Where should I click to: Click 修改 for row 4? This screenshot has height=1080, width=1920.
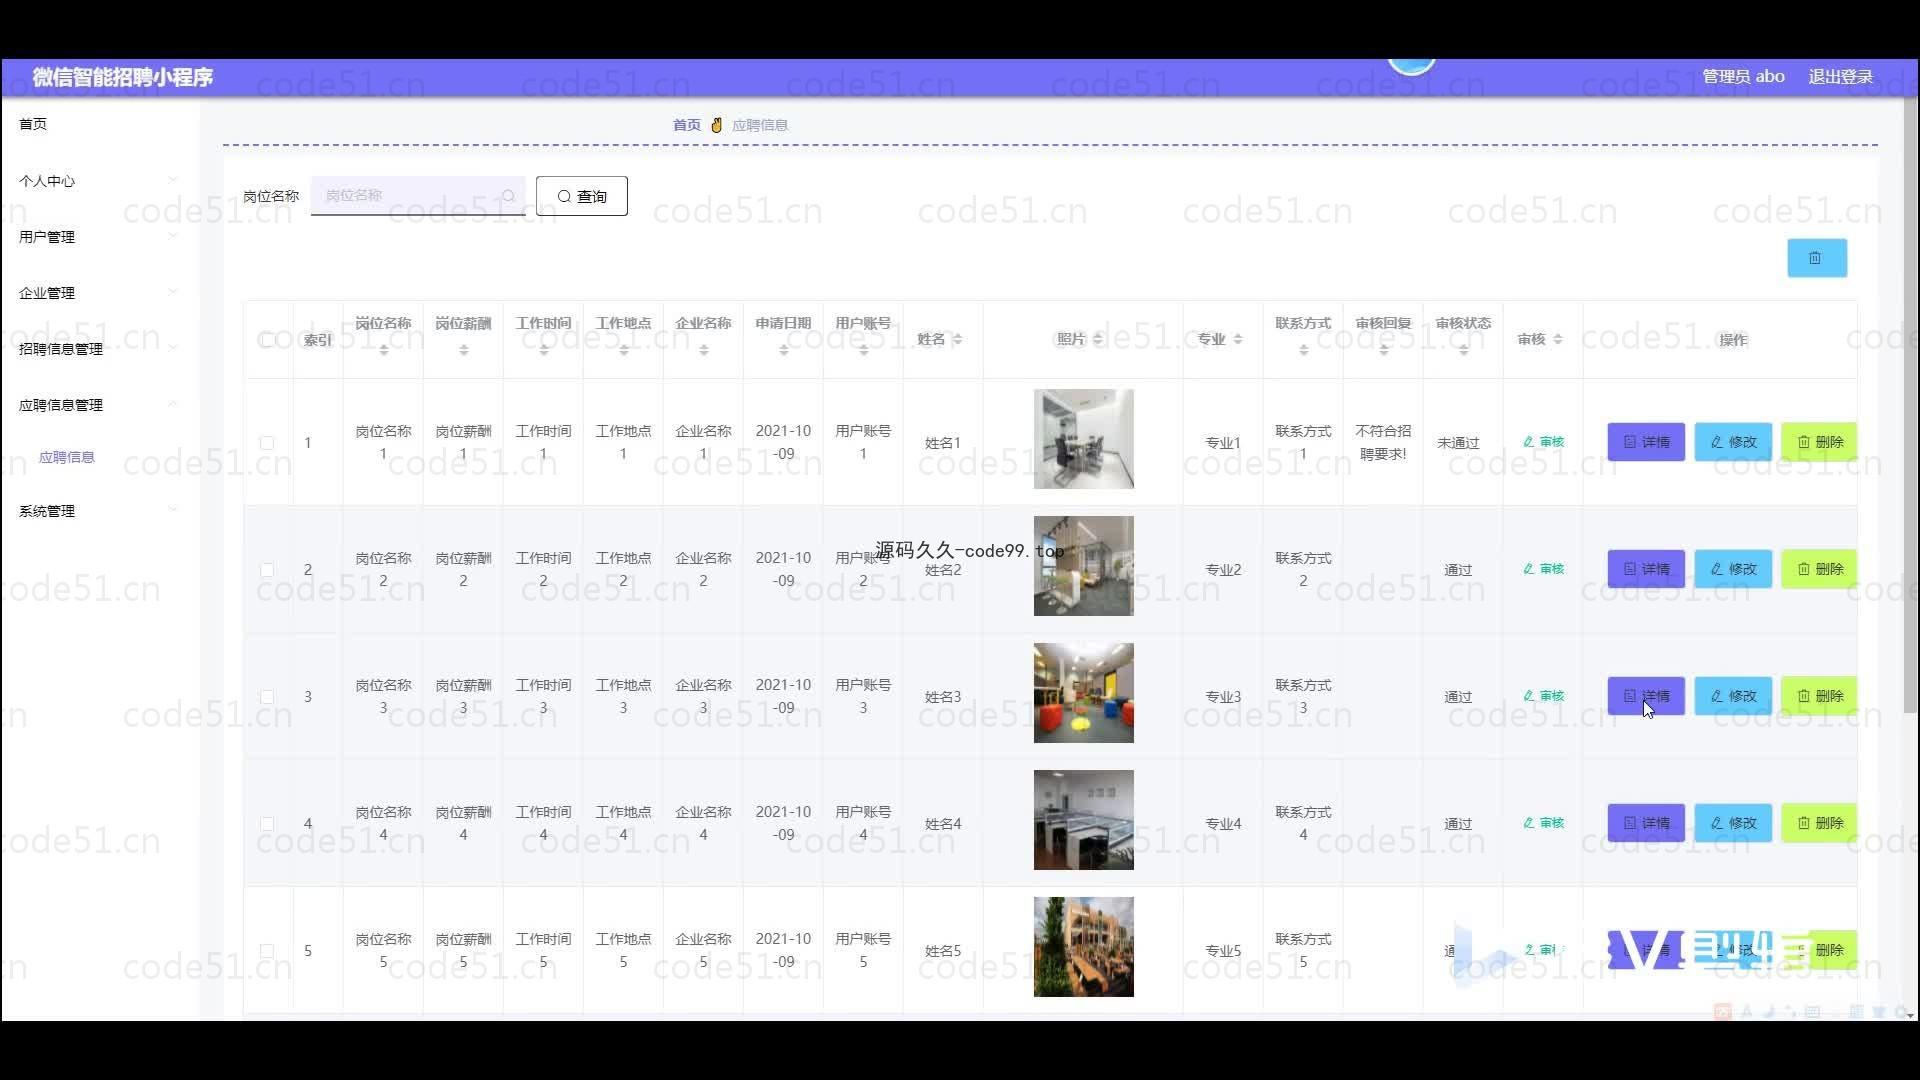click(x=1733, y=823)
